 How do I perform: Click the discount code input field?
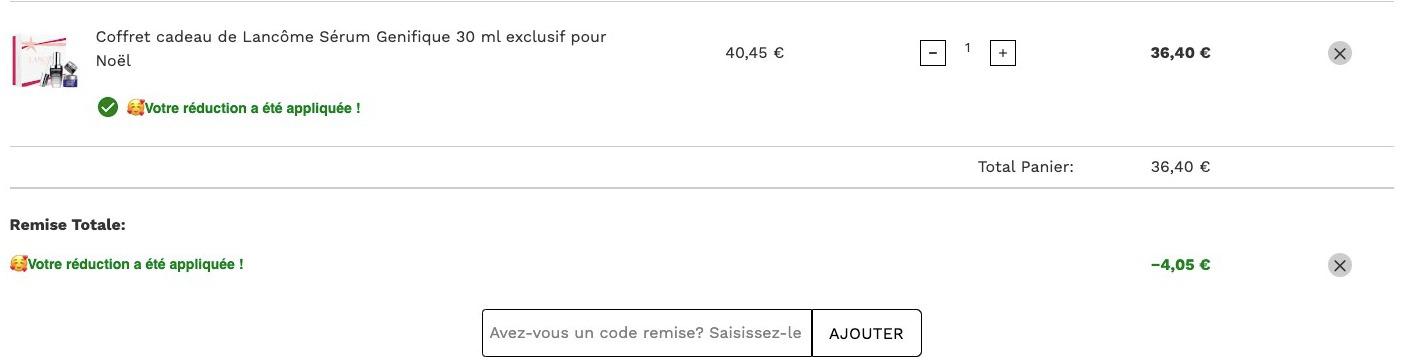(647, 333)
